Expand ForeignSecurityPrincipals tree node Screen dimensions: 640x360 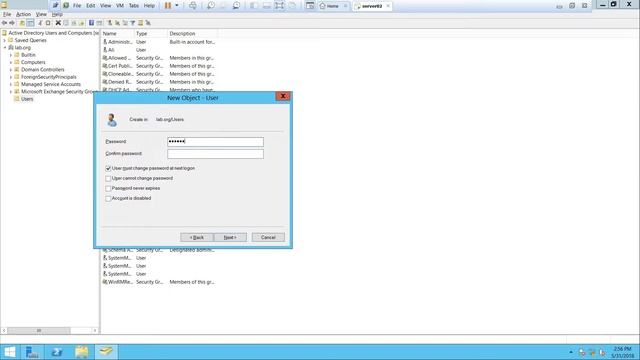[11, 77]
